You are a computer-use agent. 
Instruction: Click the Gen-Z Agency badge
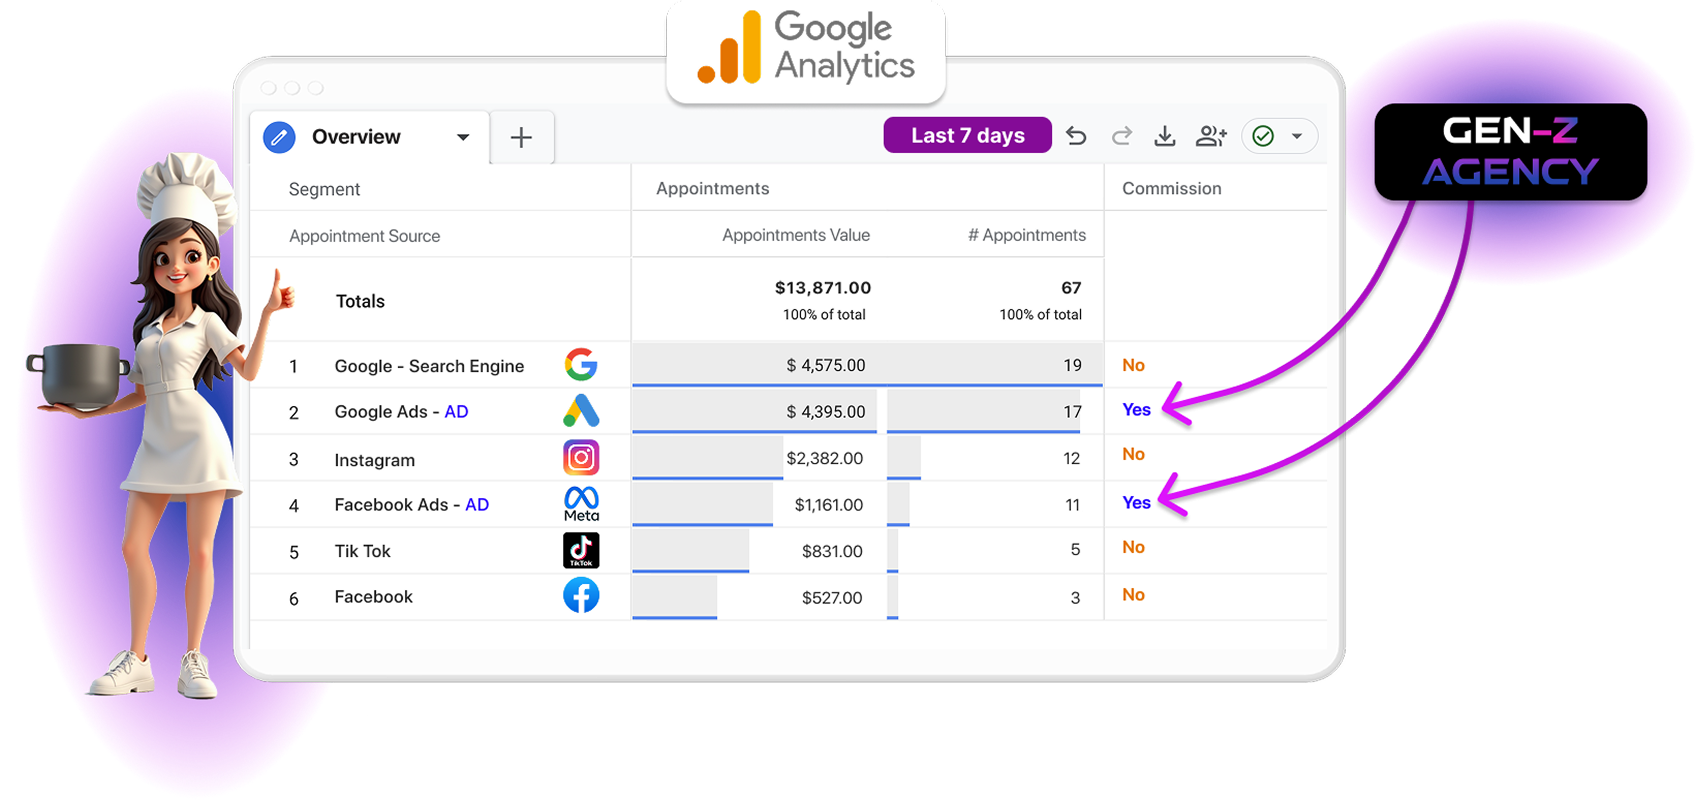point(1510,152)
